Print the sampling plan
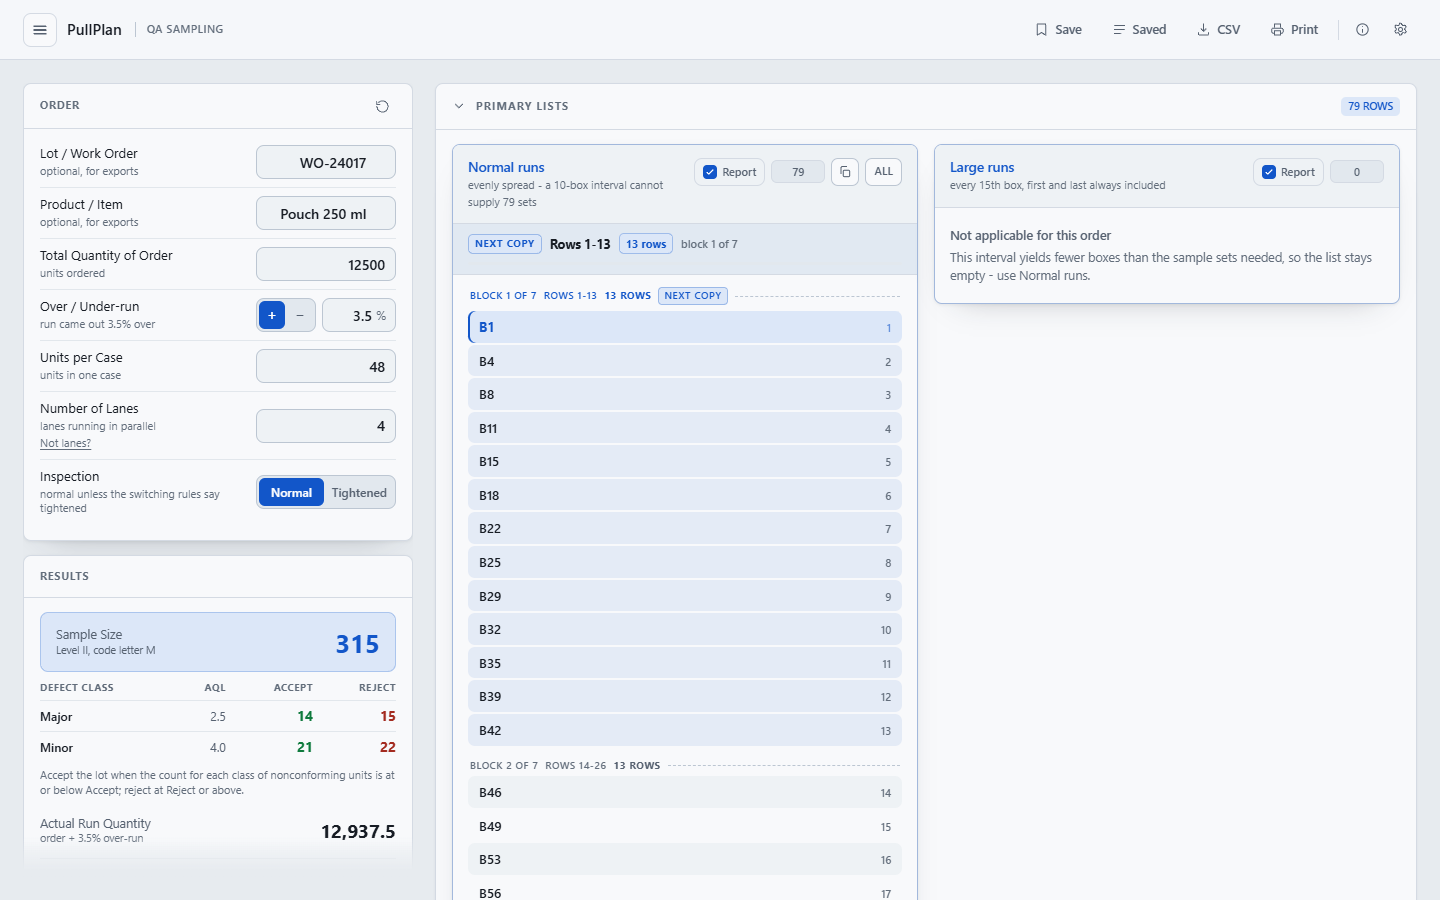This screenshot has height=900, width=1440. click(x=1294, y=30)
